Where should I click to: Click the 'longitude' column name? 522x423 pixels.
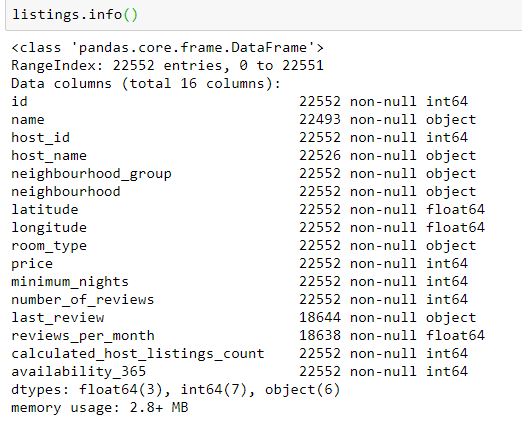click(x=49, y=228)
